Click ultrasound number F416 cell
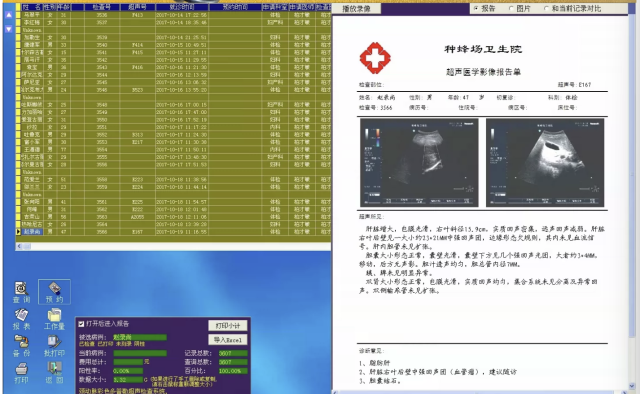The image size is (640, 394). (137, 67)
